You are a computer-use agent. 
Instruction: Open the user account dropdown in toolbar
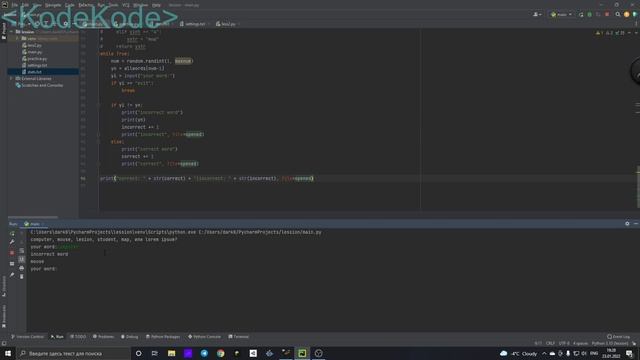coord(537,14)
